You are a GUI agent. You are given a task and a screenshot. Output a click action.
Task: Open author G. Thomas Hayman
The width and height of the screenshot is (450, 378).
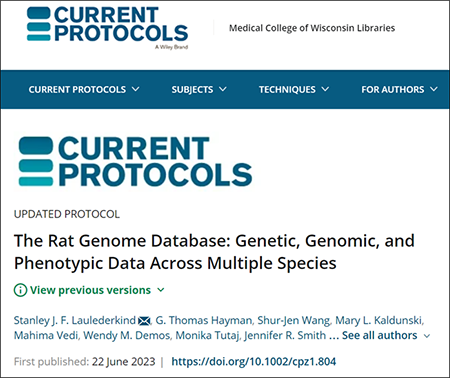204,320
